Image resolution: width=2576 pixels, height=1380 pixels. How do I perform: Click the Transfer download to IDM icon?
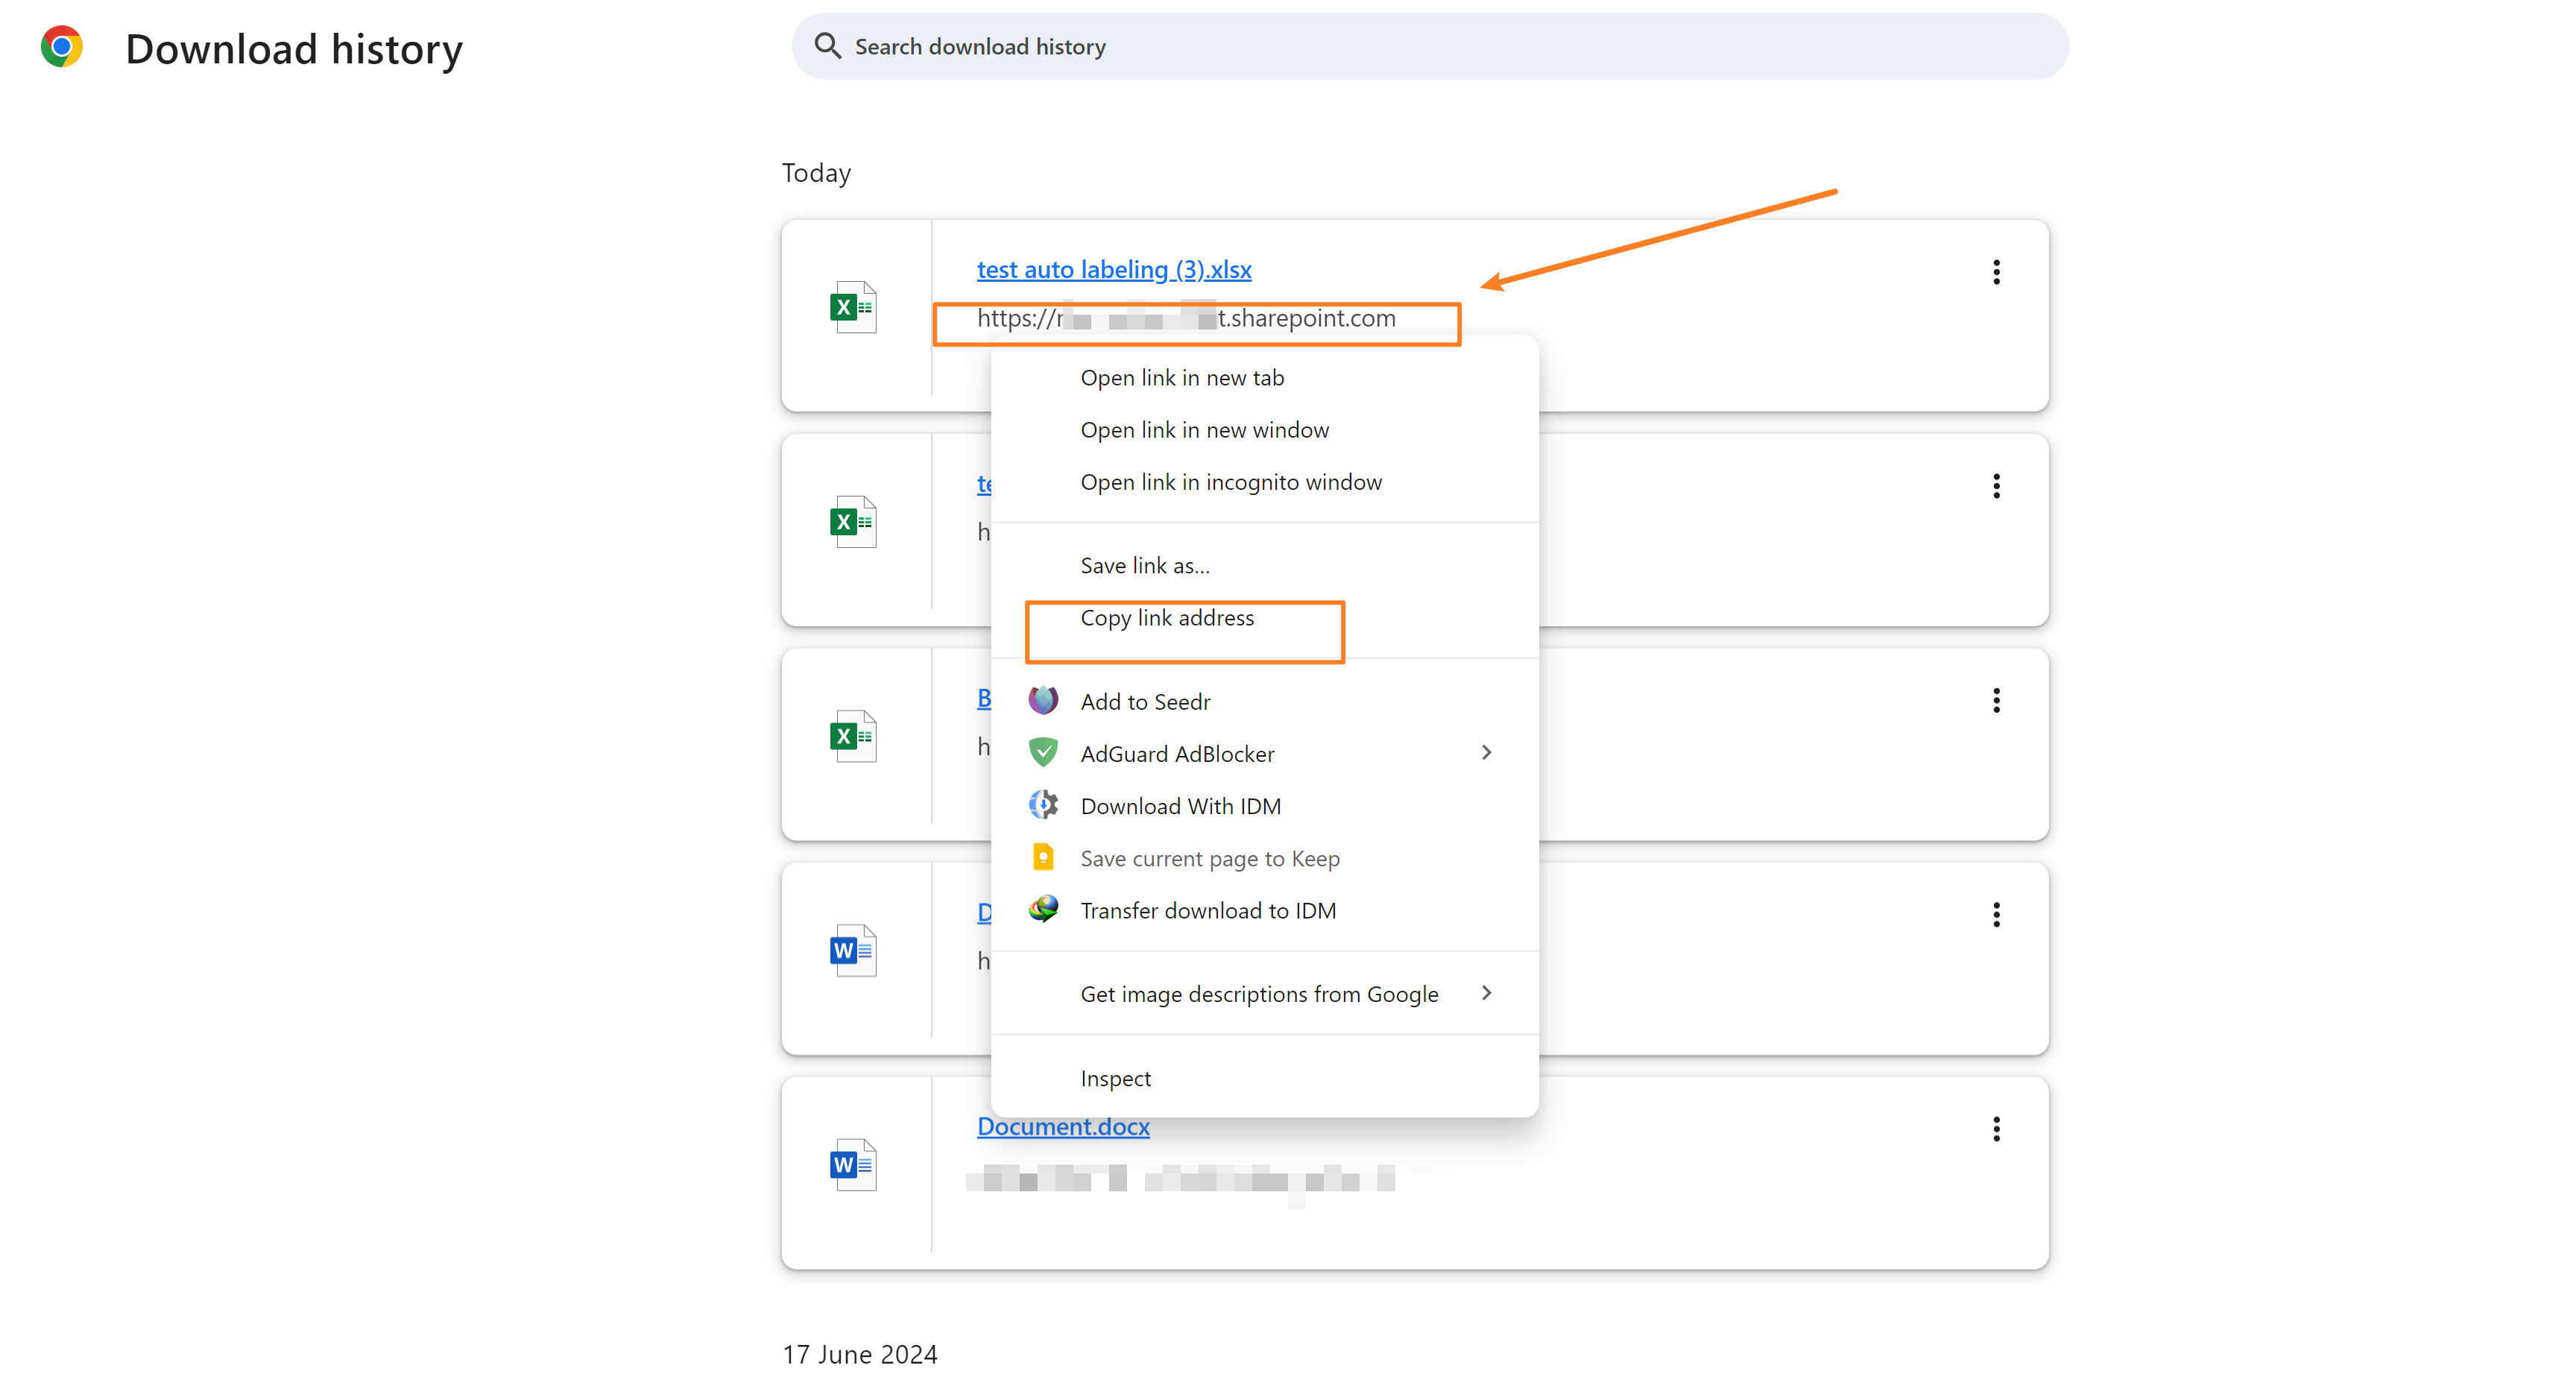(x=1043, y=910)
